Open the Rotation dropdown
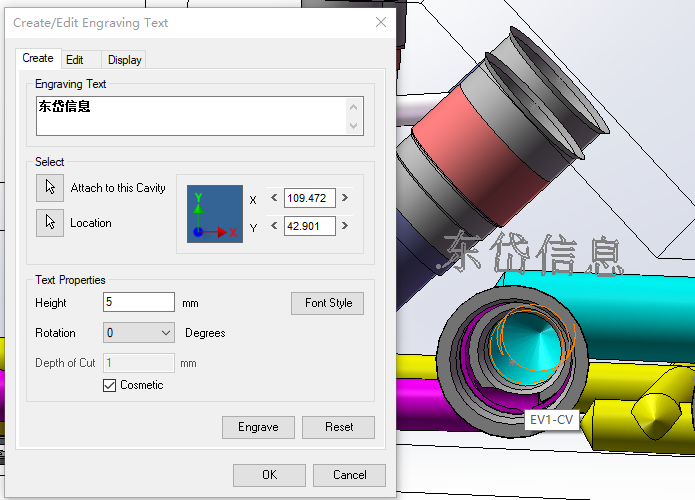Screen dimensions: 695x500 tap(139, 332)
